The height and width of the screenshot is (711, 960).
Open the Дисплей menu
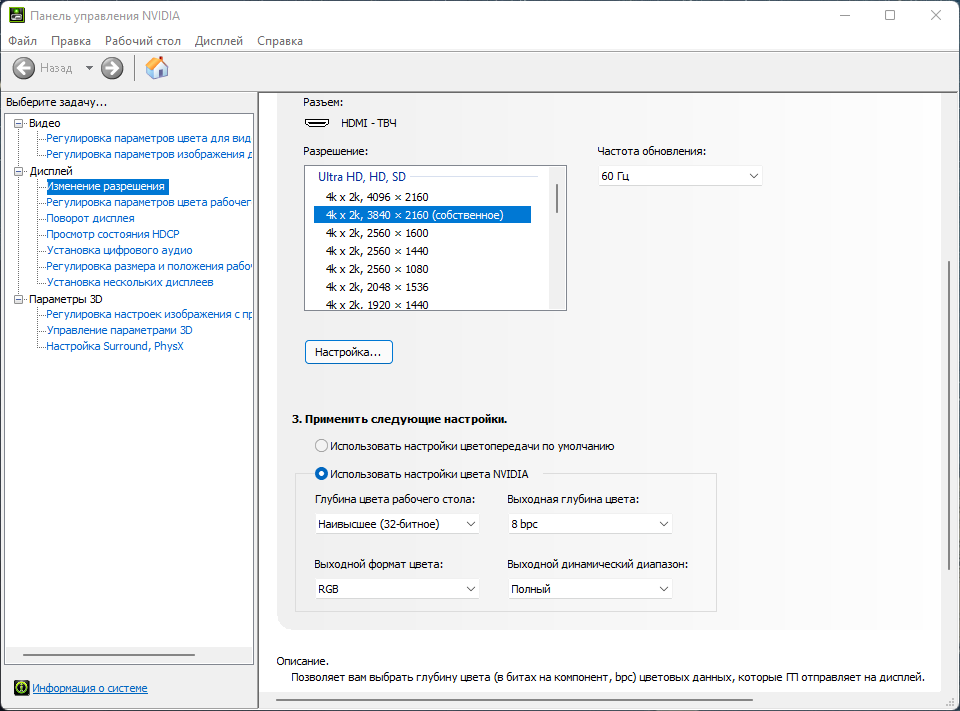pyautogui.click(x=219, y=41)
